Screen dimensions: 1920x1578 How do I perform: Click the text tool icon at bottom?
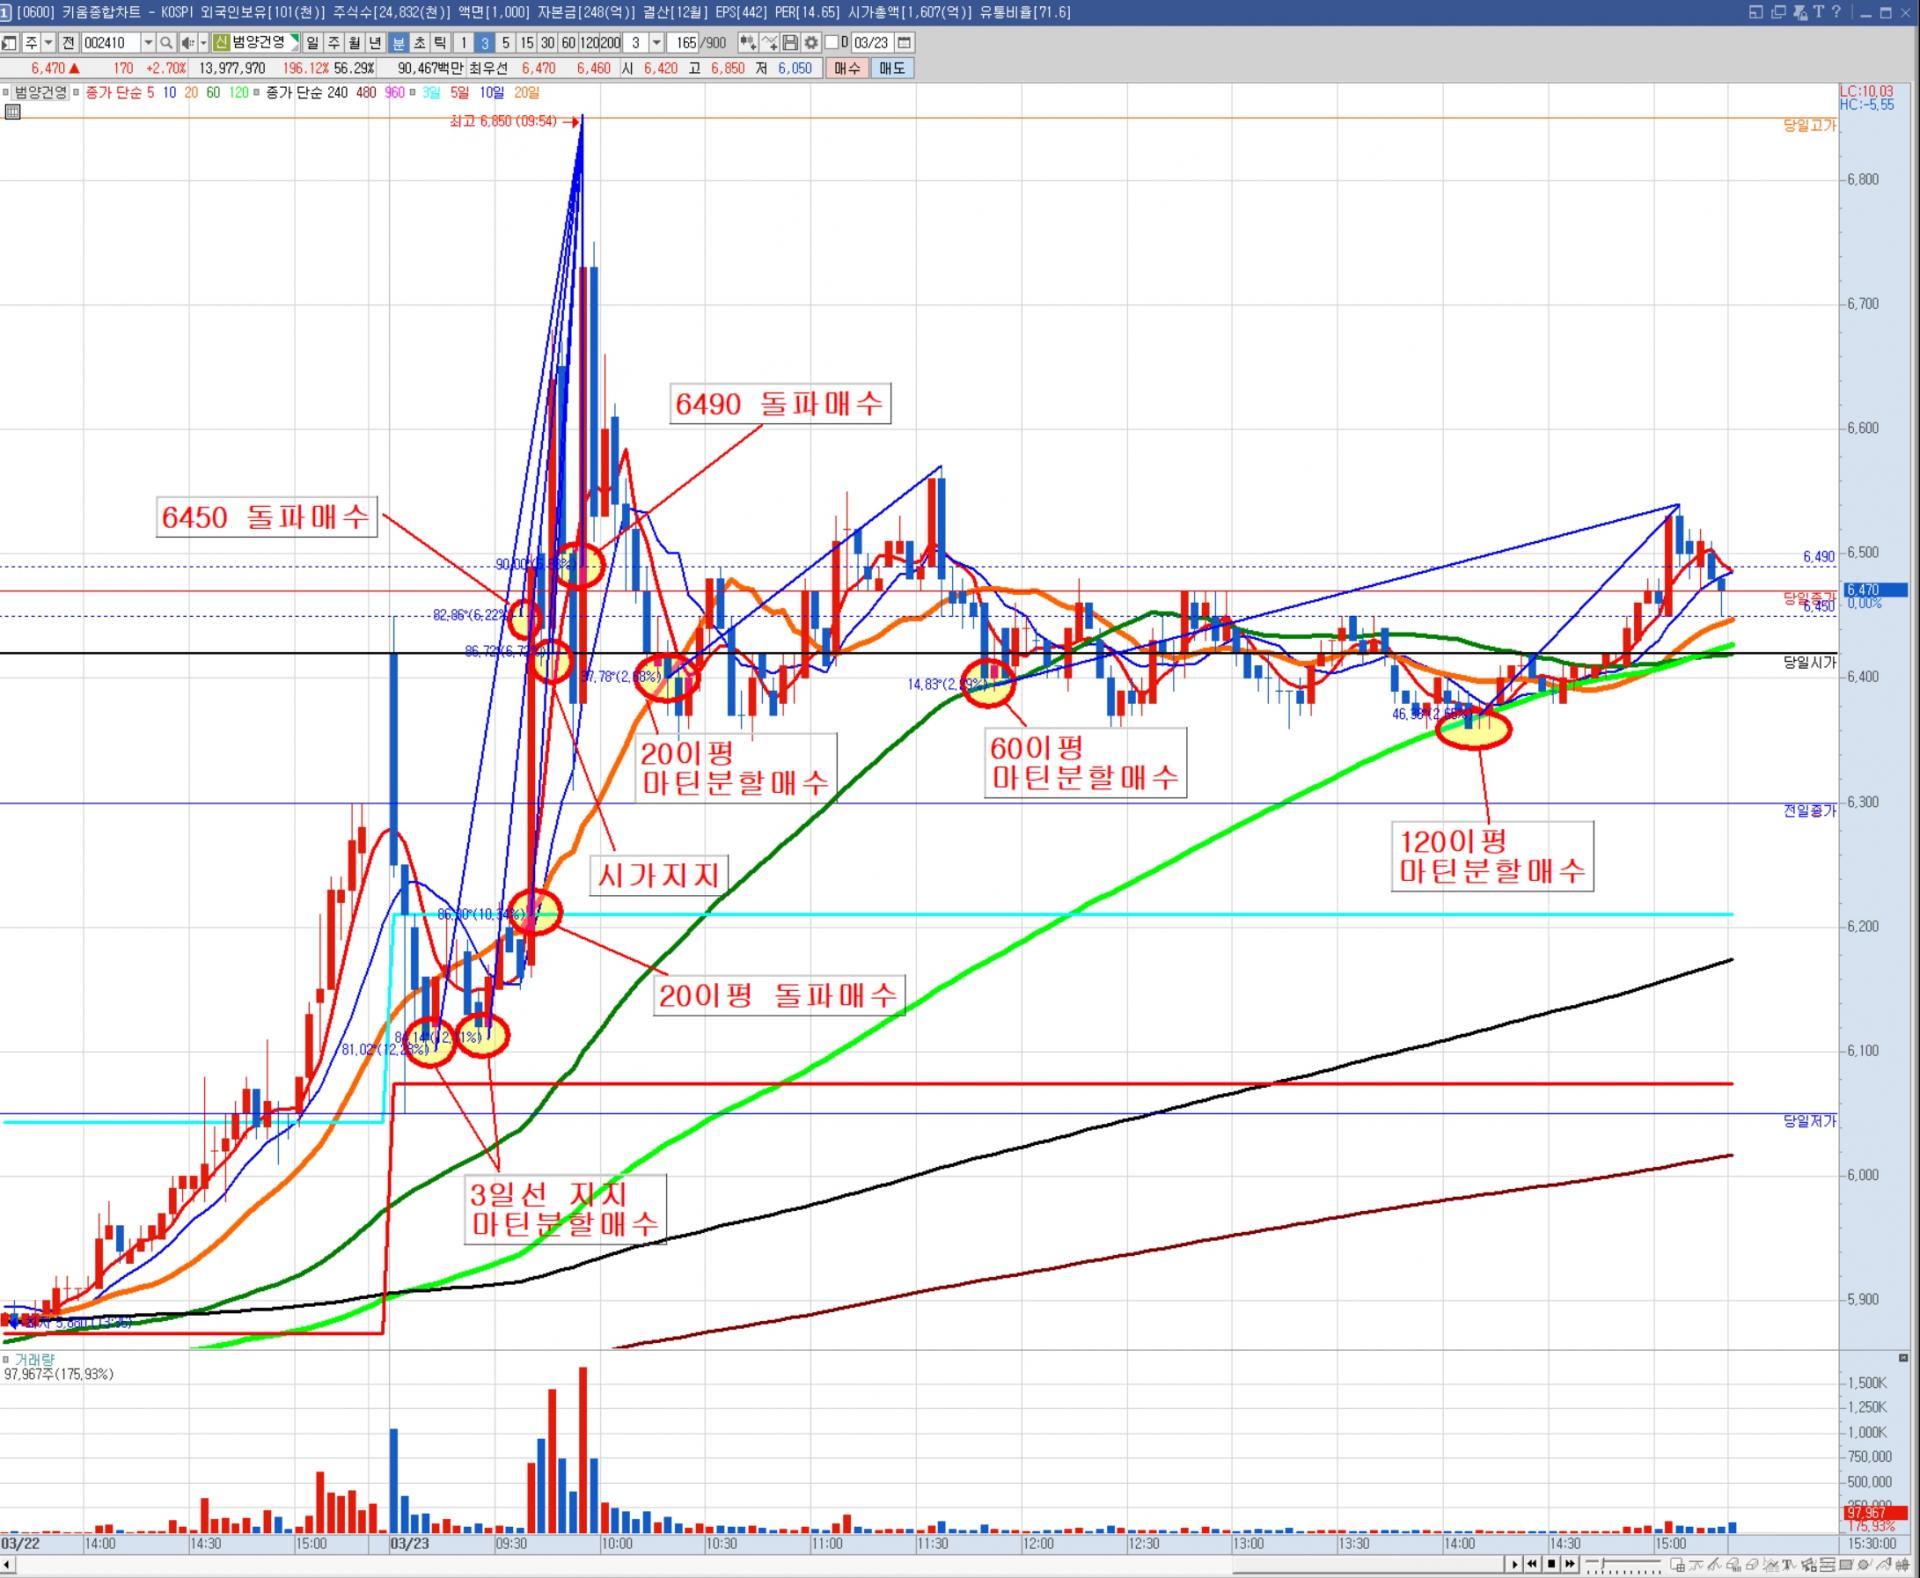tap(1787, 1565)
